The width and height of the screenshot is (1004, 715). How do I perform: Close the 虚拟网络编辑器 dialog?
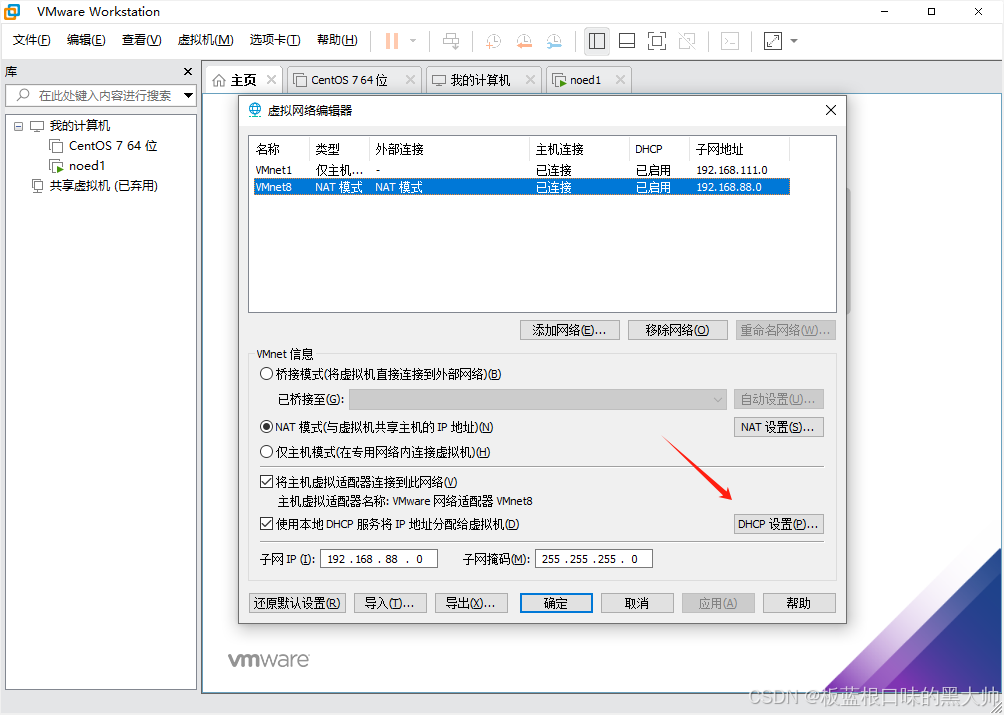[x=831, y=110]
